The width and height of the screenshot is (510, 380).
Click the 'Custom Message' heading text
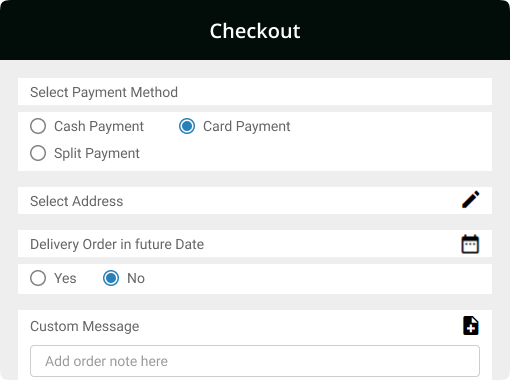click(x=85, y=326)
